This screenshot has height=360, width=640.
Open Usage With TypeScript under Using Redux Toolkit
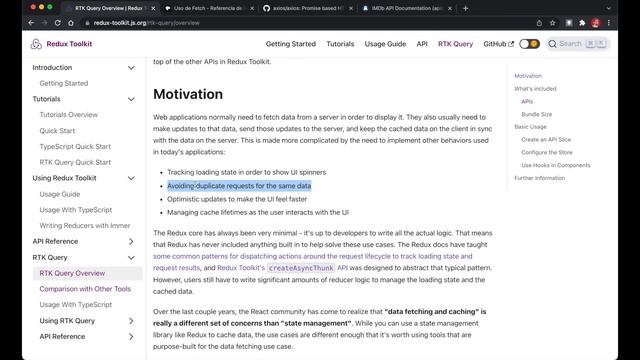[76, 210]
